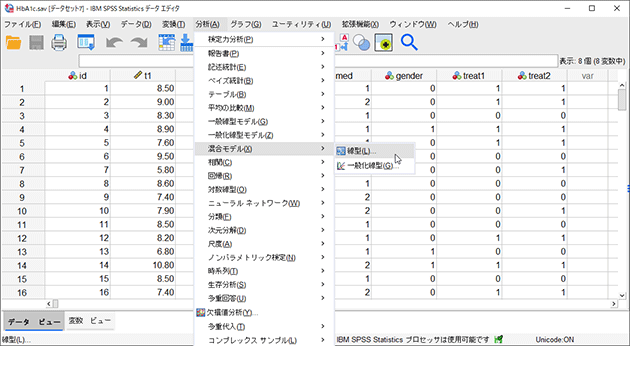Expand the 多重代入(T) submenu

coord(264,327)
